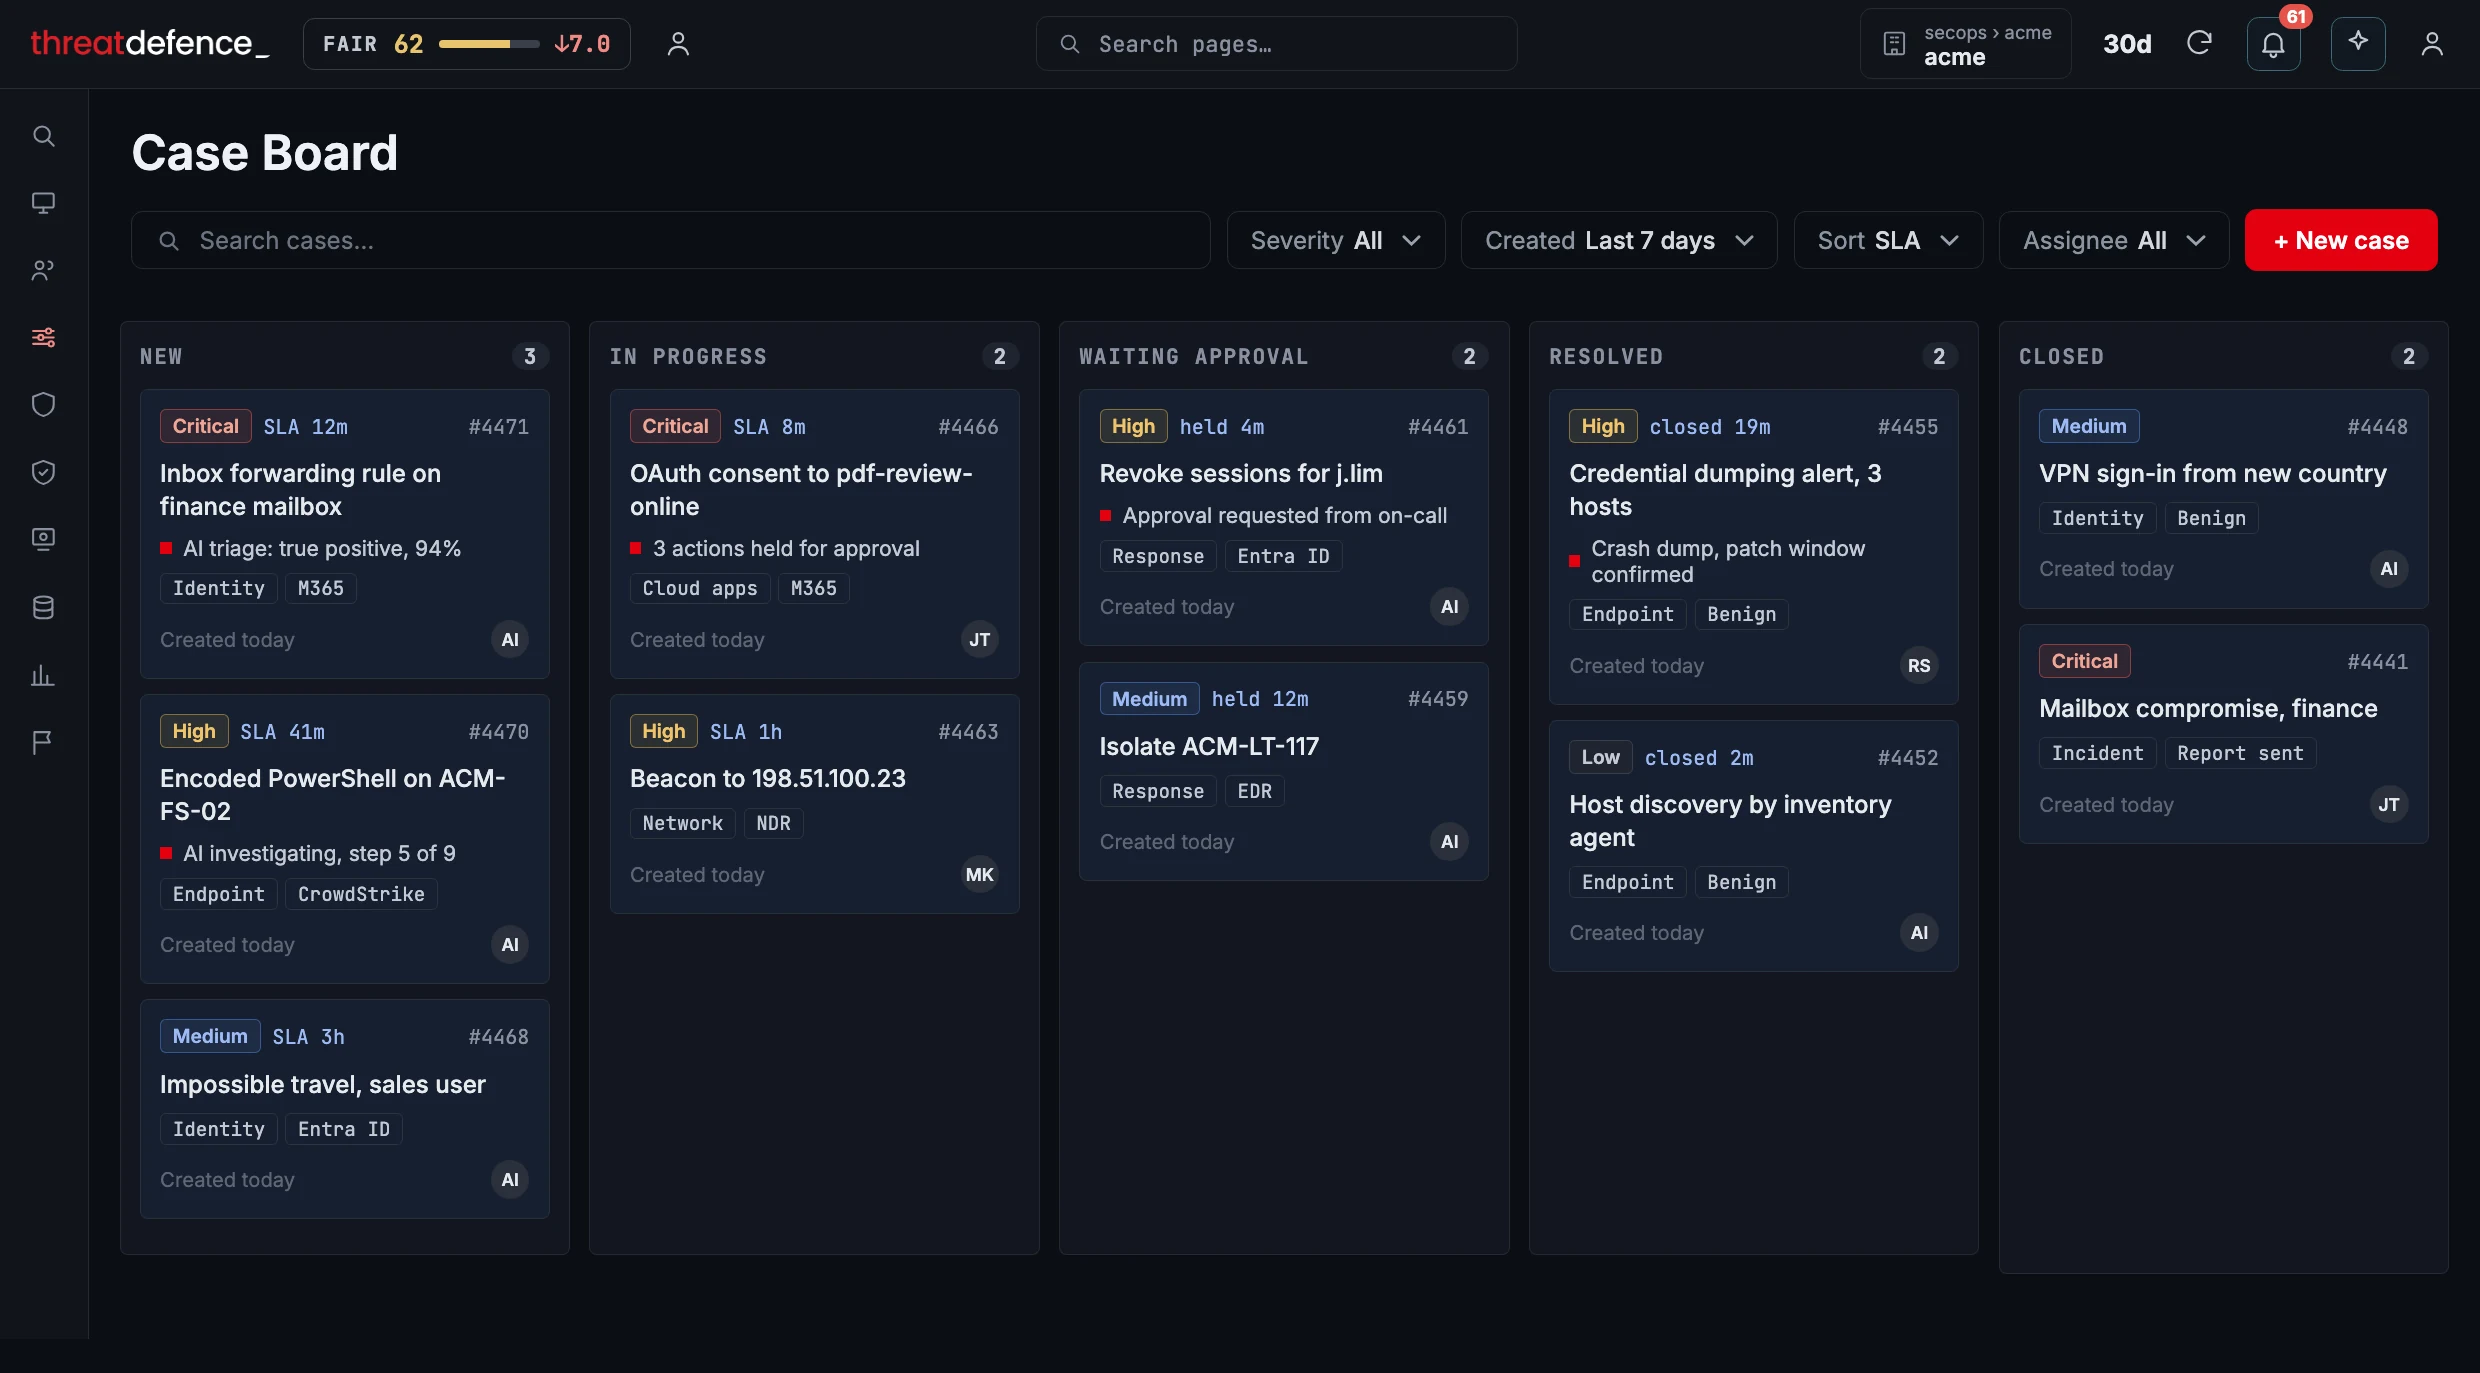The image size is (2480, 1373).
Task: Click the Search cases input field
Action: [670, 240]
